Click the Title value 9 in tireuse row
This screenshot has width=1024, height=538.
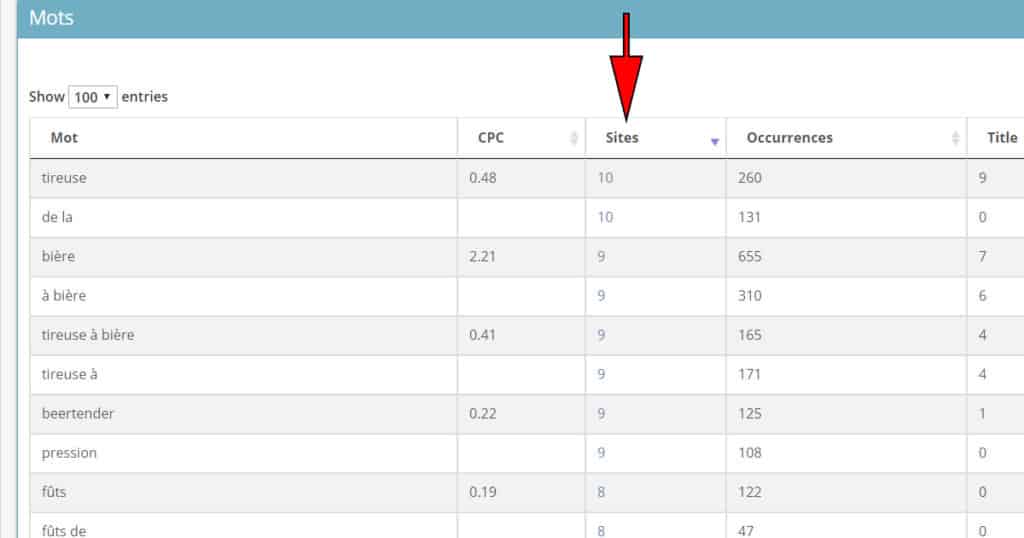(x=982, y=178)
